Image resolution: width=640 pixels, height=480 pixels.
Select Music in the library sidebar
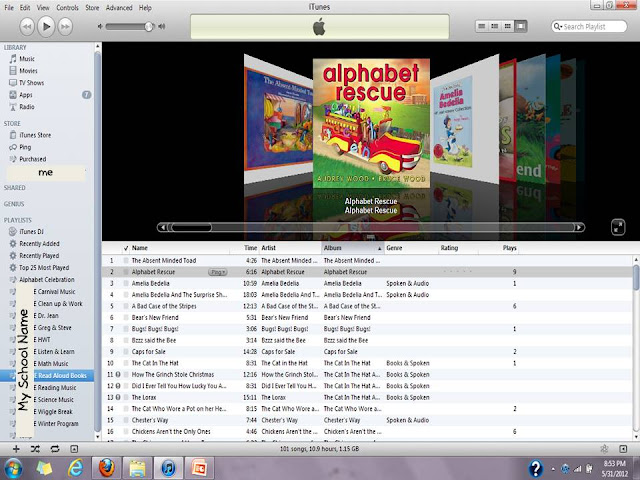(x=27, y=59)
